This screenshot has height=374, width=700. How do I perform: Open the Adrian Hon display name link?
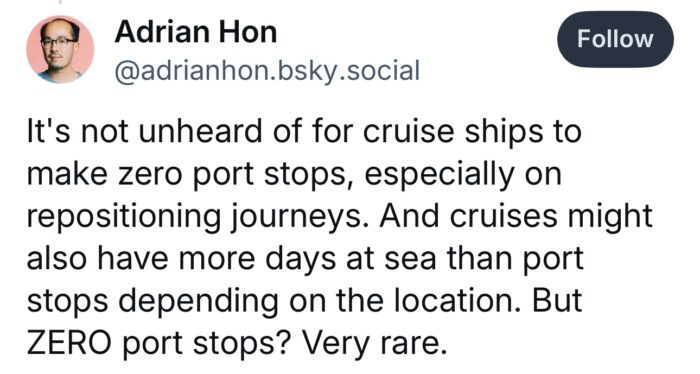tap(196, 32)
